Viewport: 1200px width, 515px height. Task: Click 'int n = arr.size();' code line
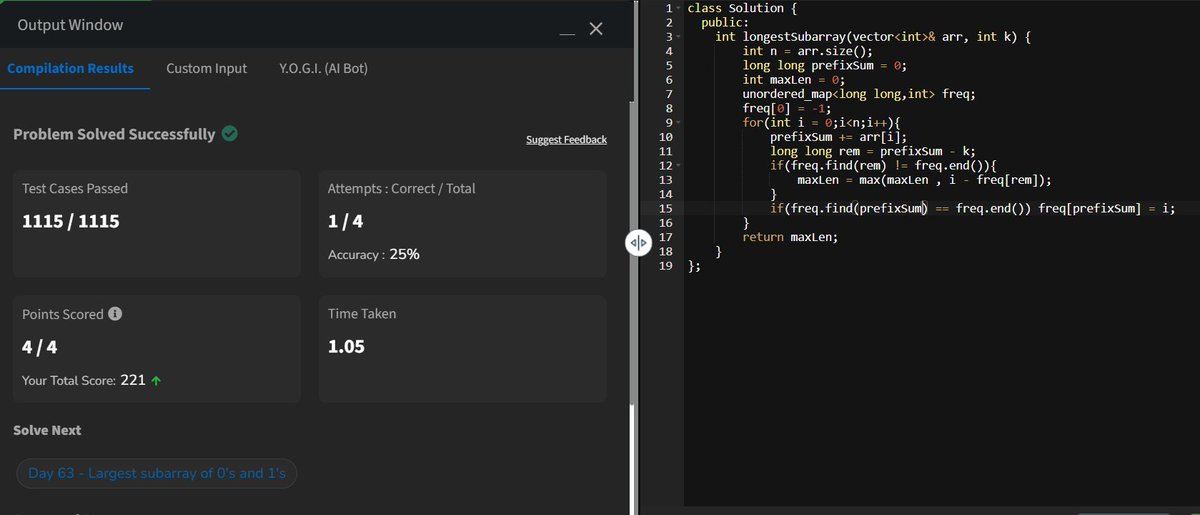(x=808, y=51)
